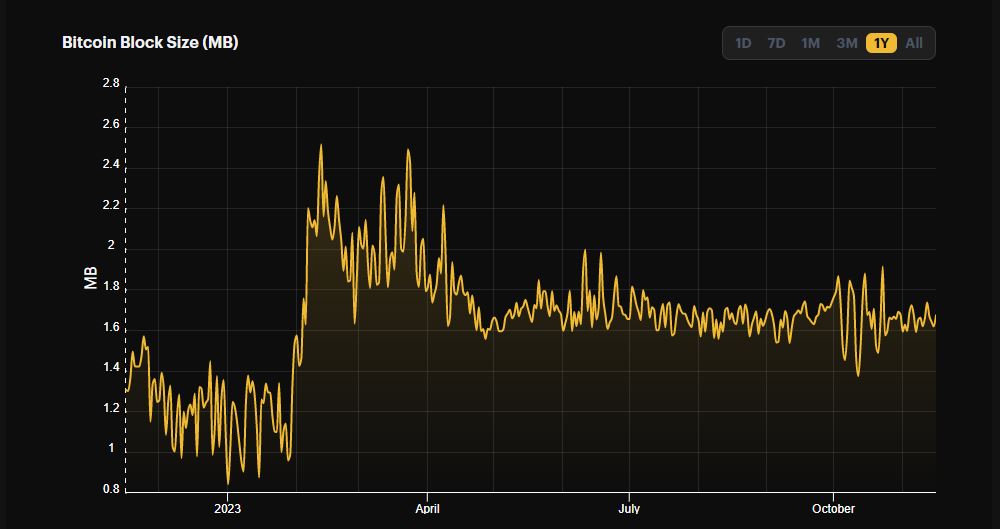Click the Bitcoin Block Size (MB) title

click(x=150, y=43)
